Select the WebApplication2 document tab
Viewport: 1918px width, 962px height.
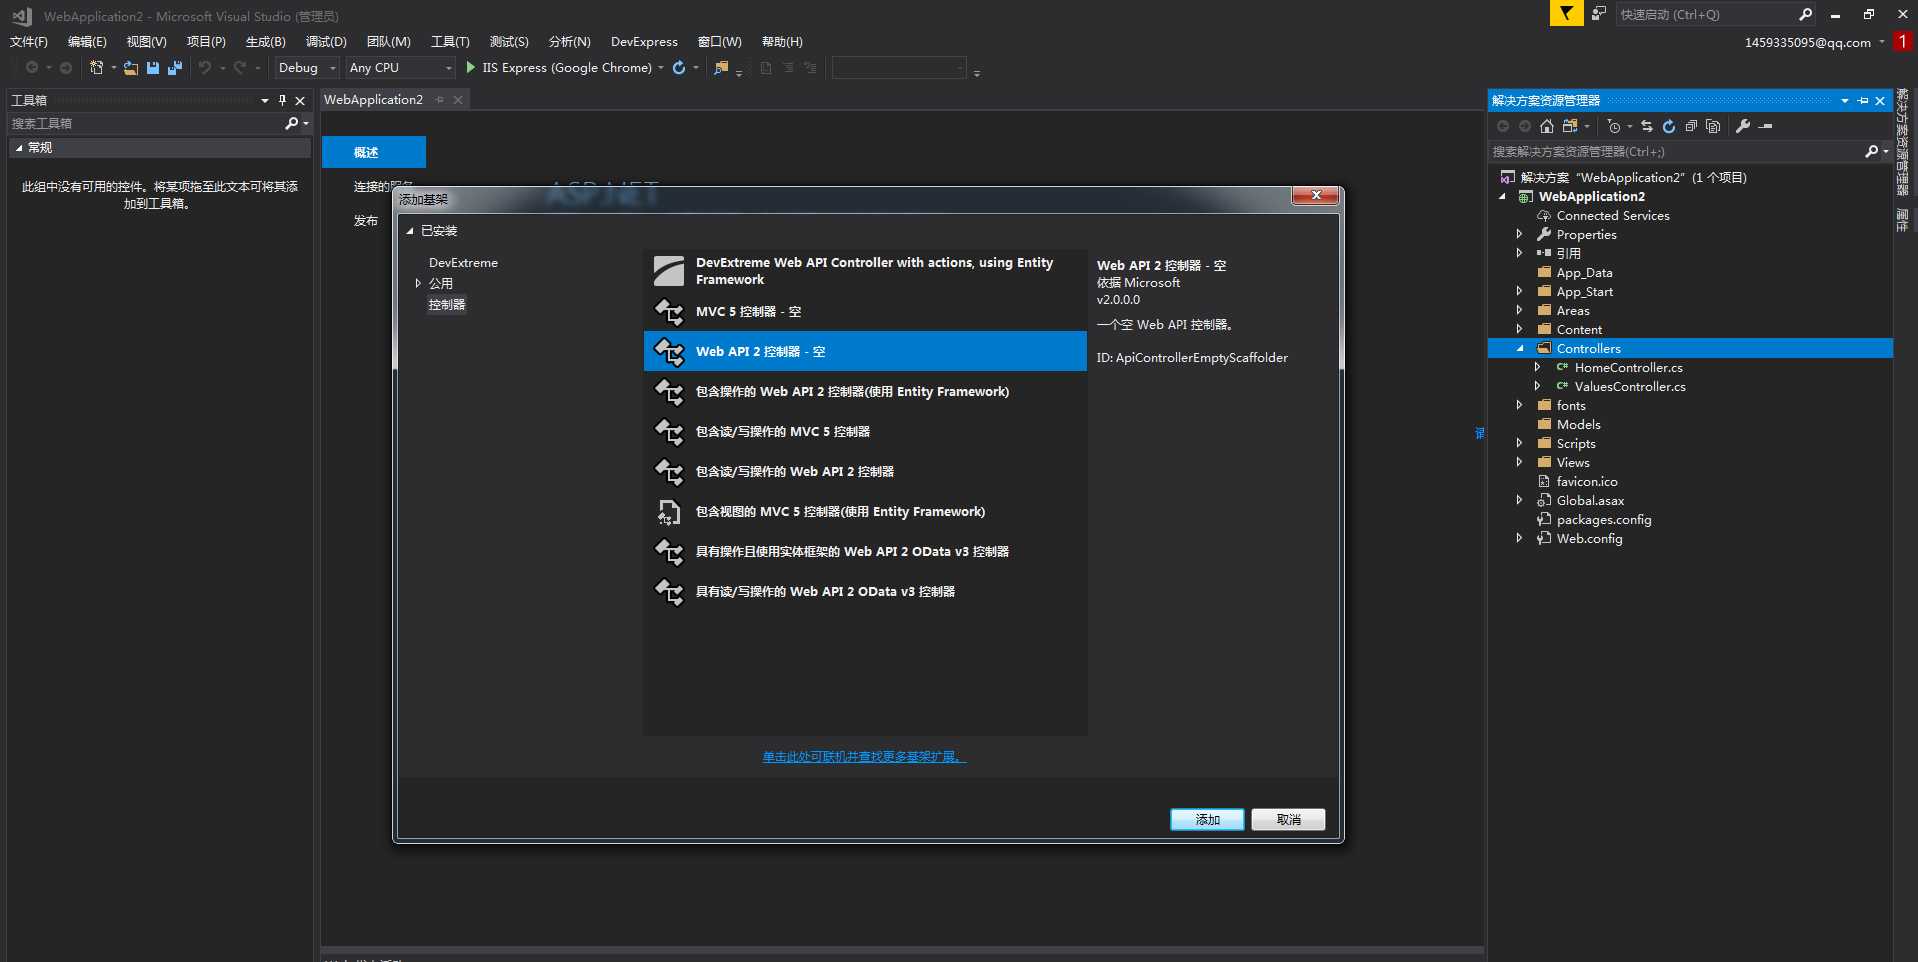tap(373, 99)
